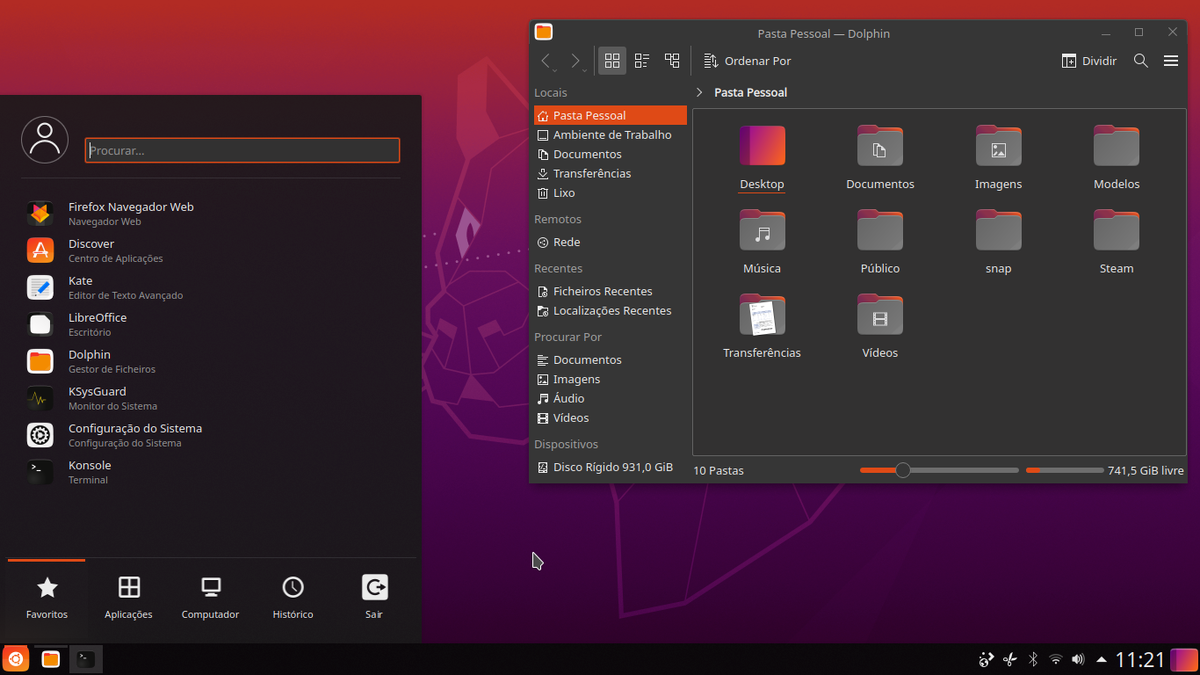Open Bluetooth settings from the tray

tap(1032, 659)
